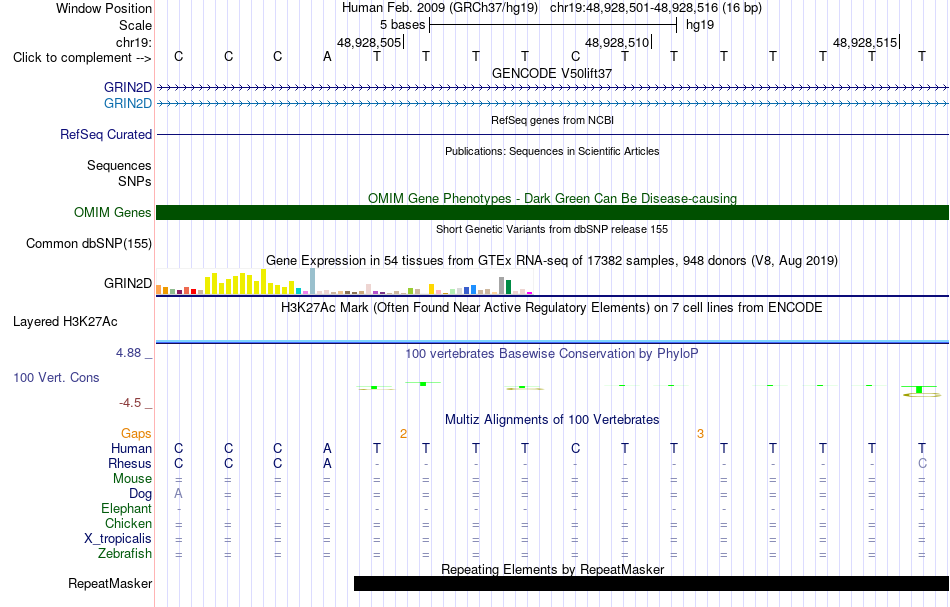Click the chr19:48,928,501-48,928,516 position text
Image resolution: width=950 pixels, height=607 pixels.
coord(656,8)
